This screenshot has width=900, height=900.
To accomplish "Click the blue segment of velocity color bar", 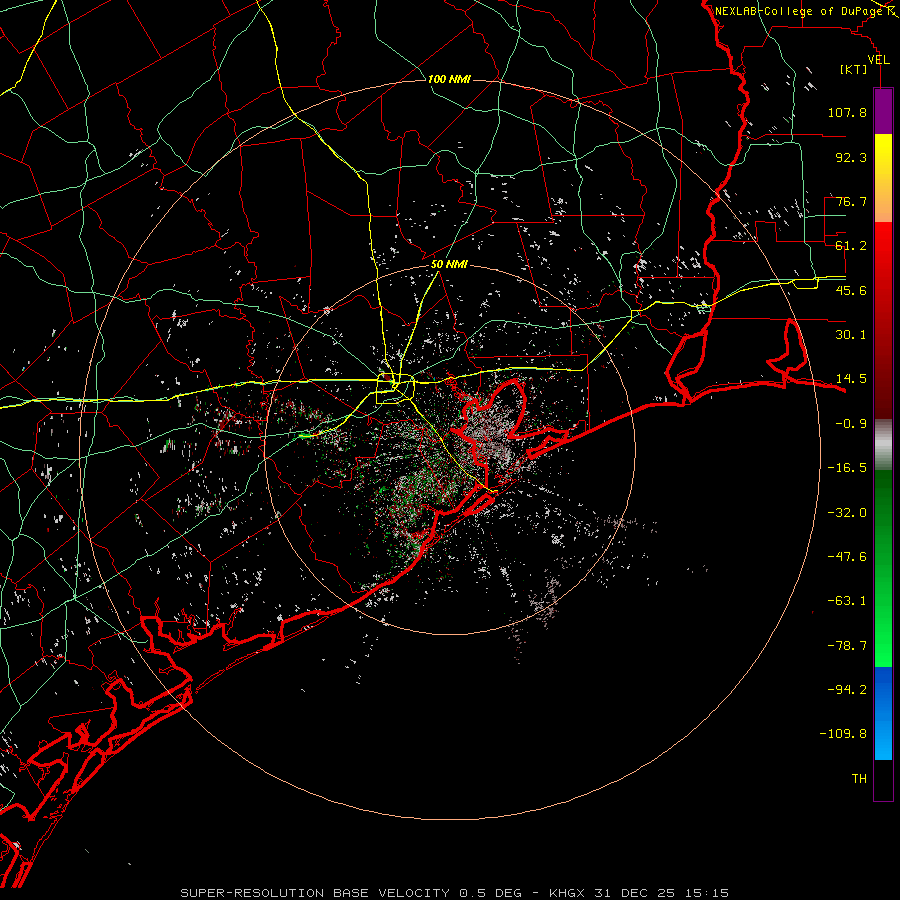I will pyautogui.click(x=883, y=713).
